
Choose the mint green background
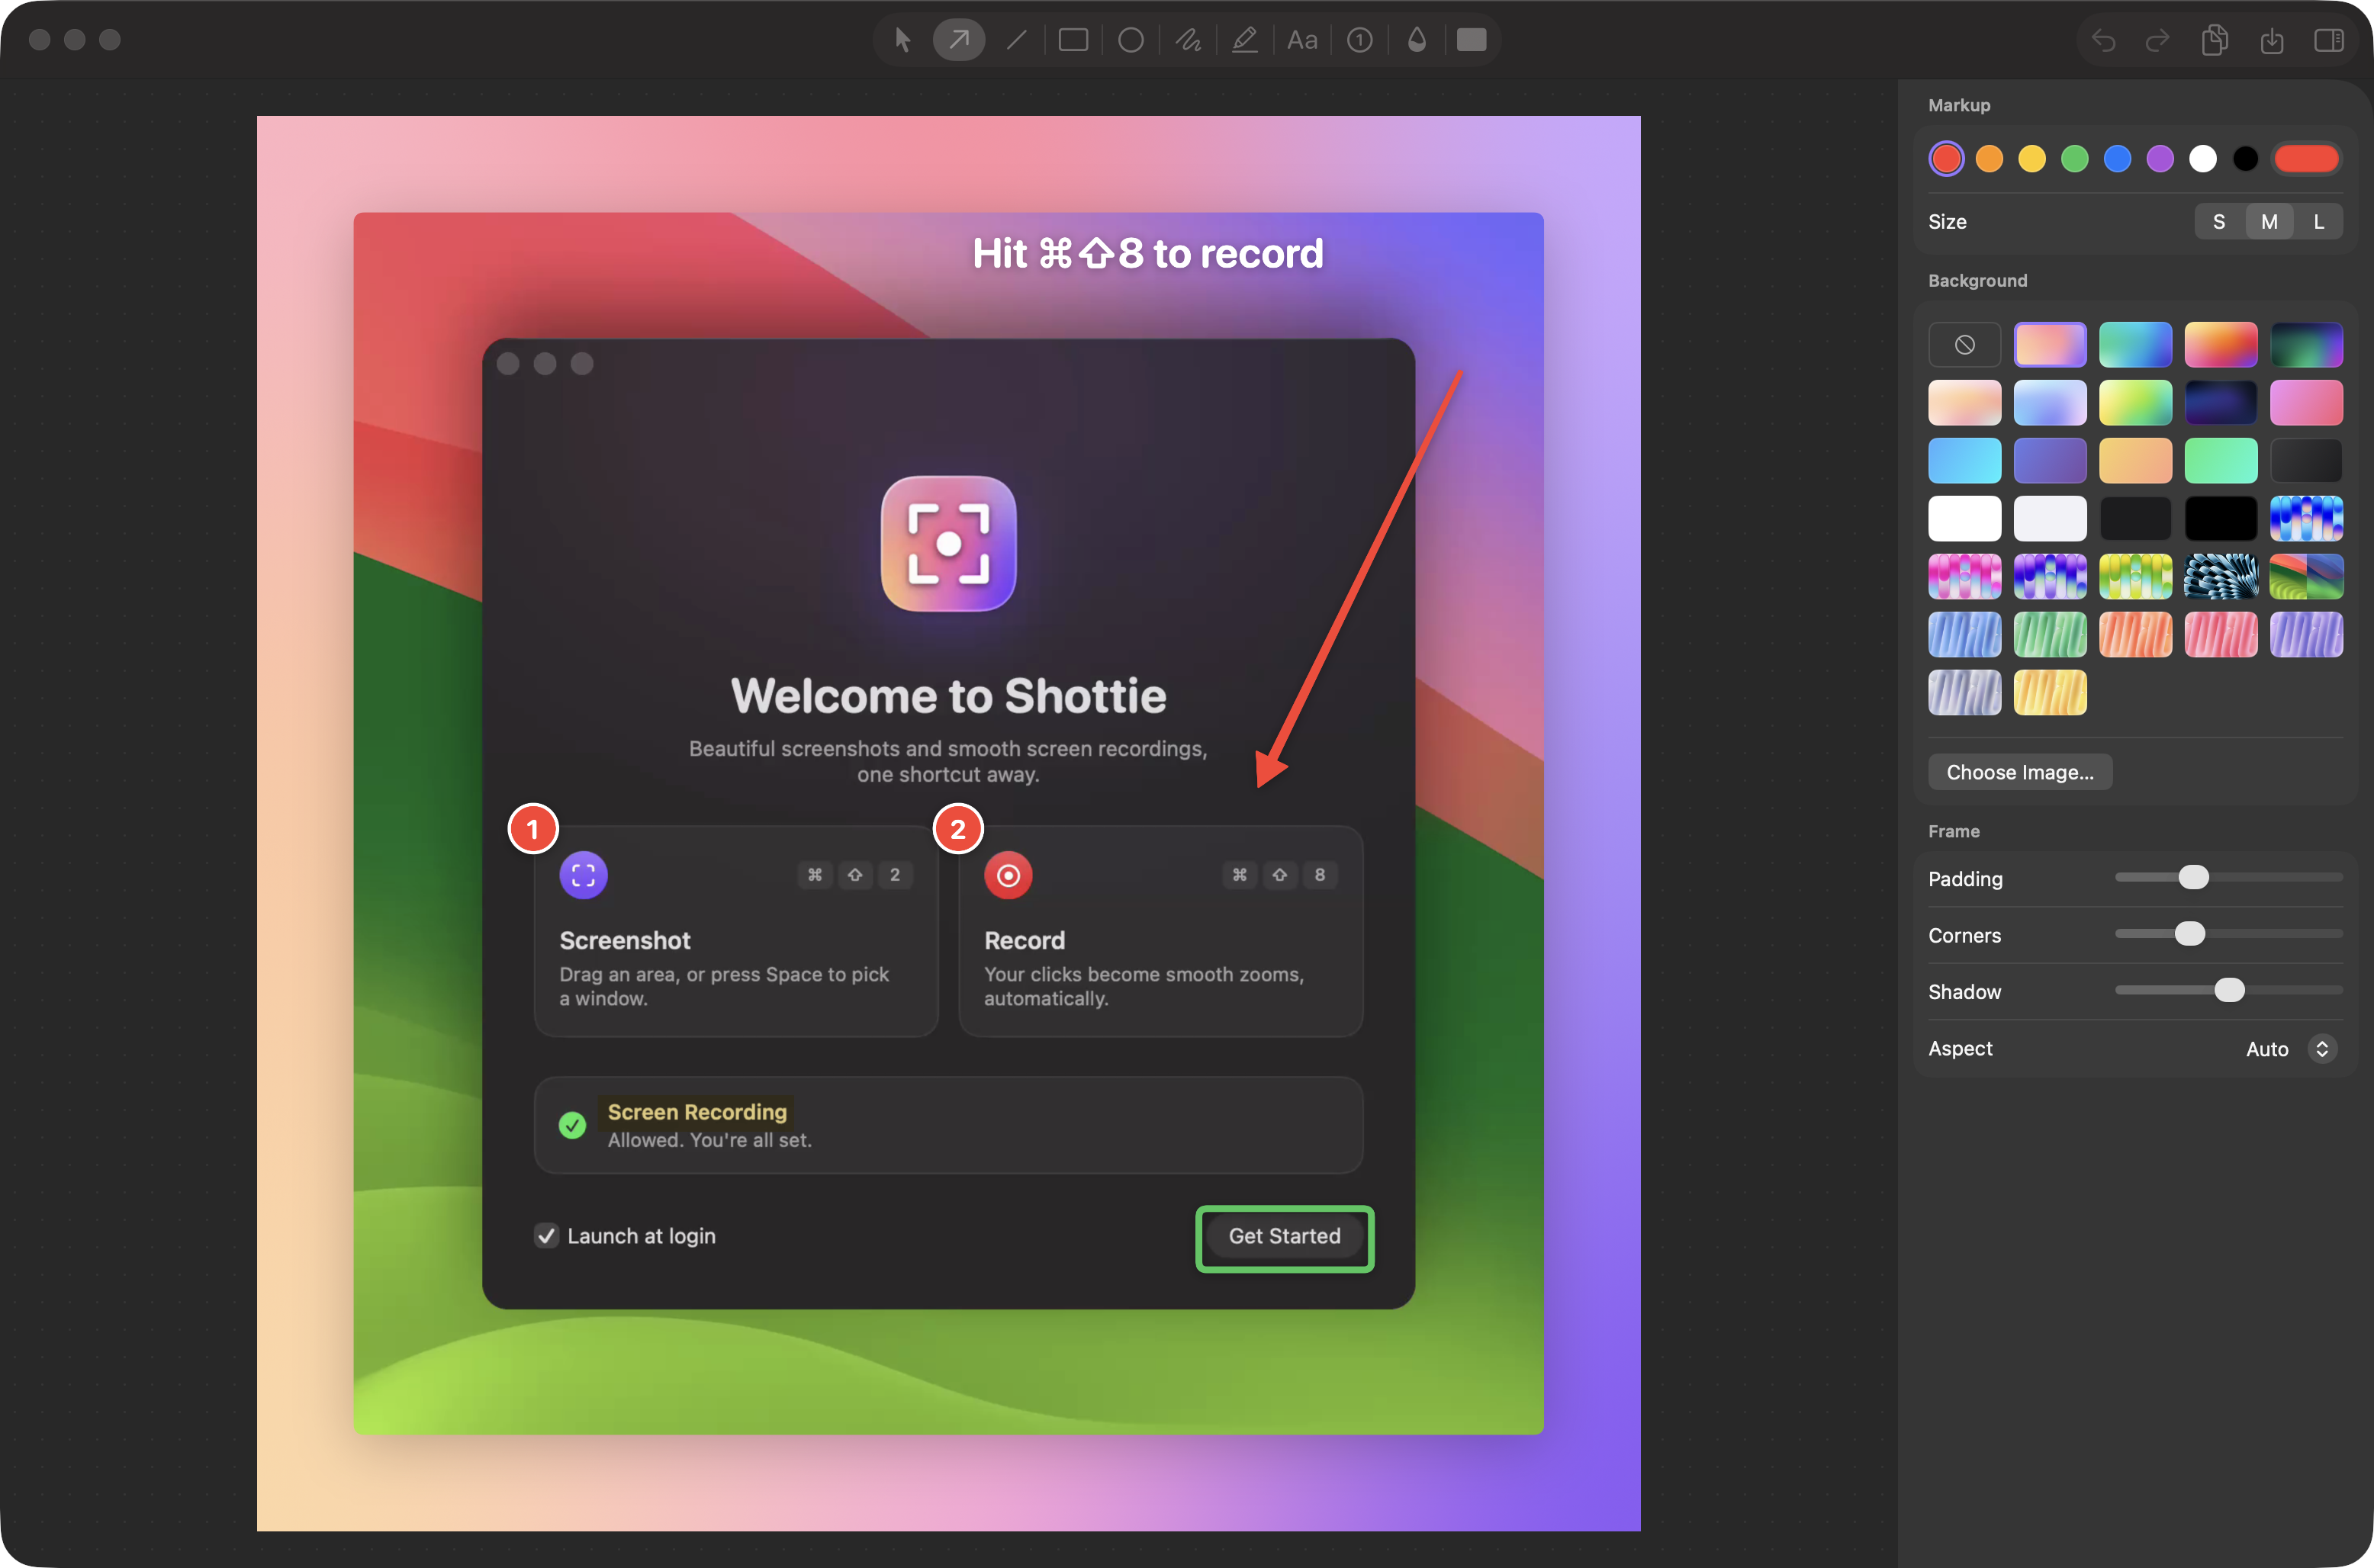2221,461
